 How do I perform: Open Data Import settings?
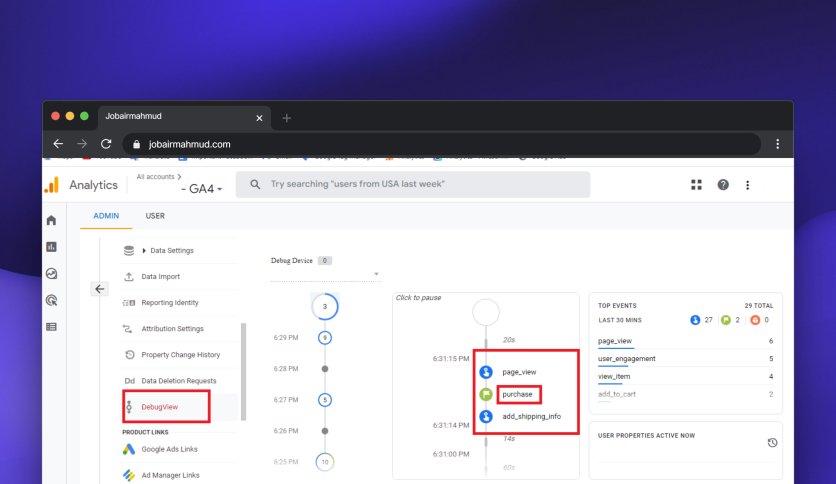(160, 277)
